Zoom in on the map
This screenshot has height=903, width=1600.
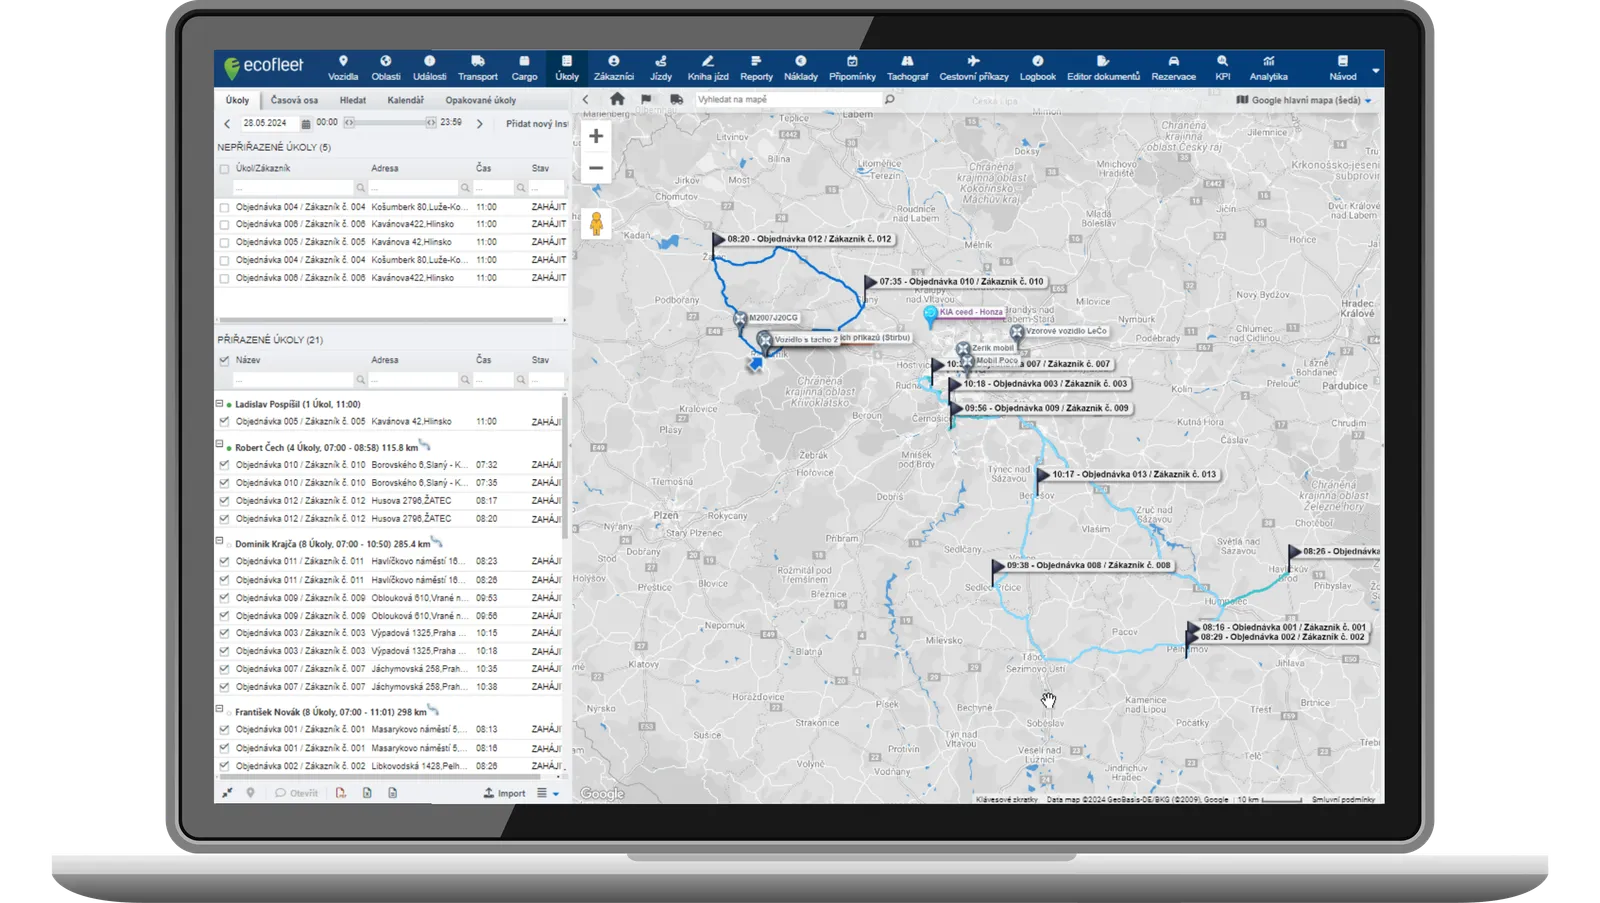(596, 136)
